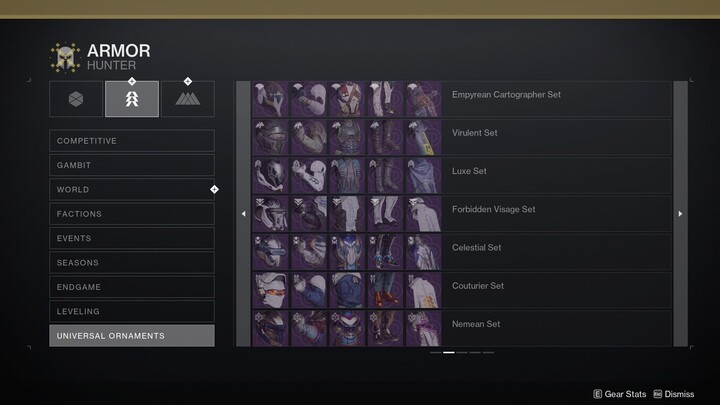This screenshot has width=720, height=405.
Task: Click Virulent cloak ornament
Action: click(x=423, y=137)
